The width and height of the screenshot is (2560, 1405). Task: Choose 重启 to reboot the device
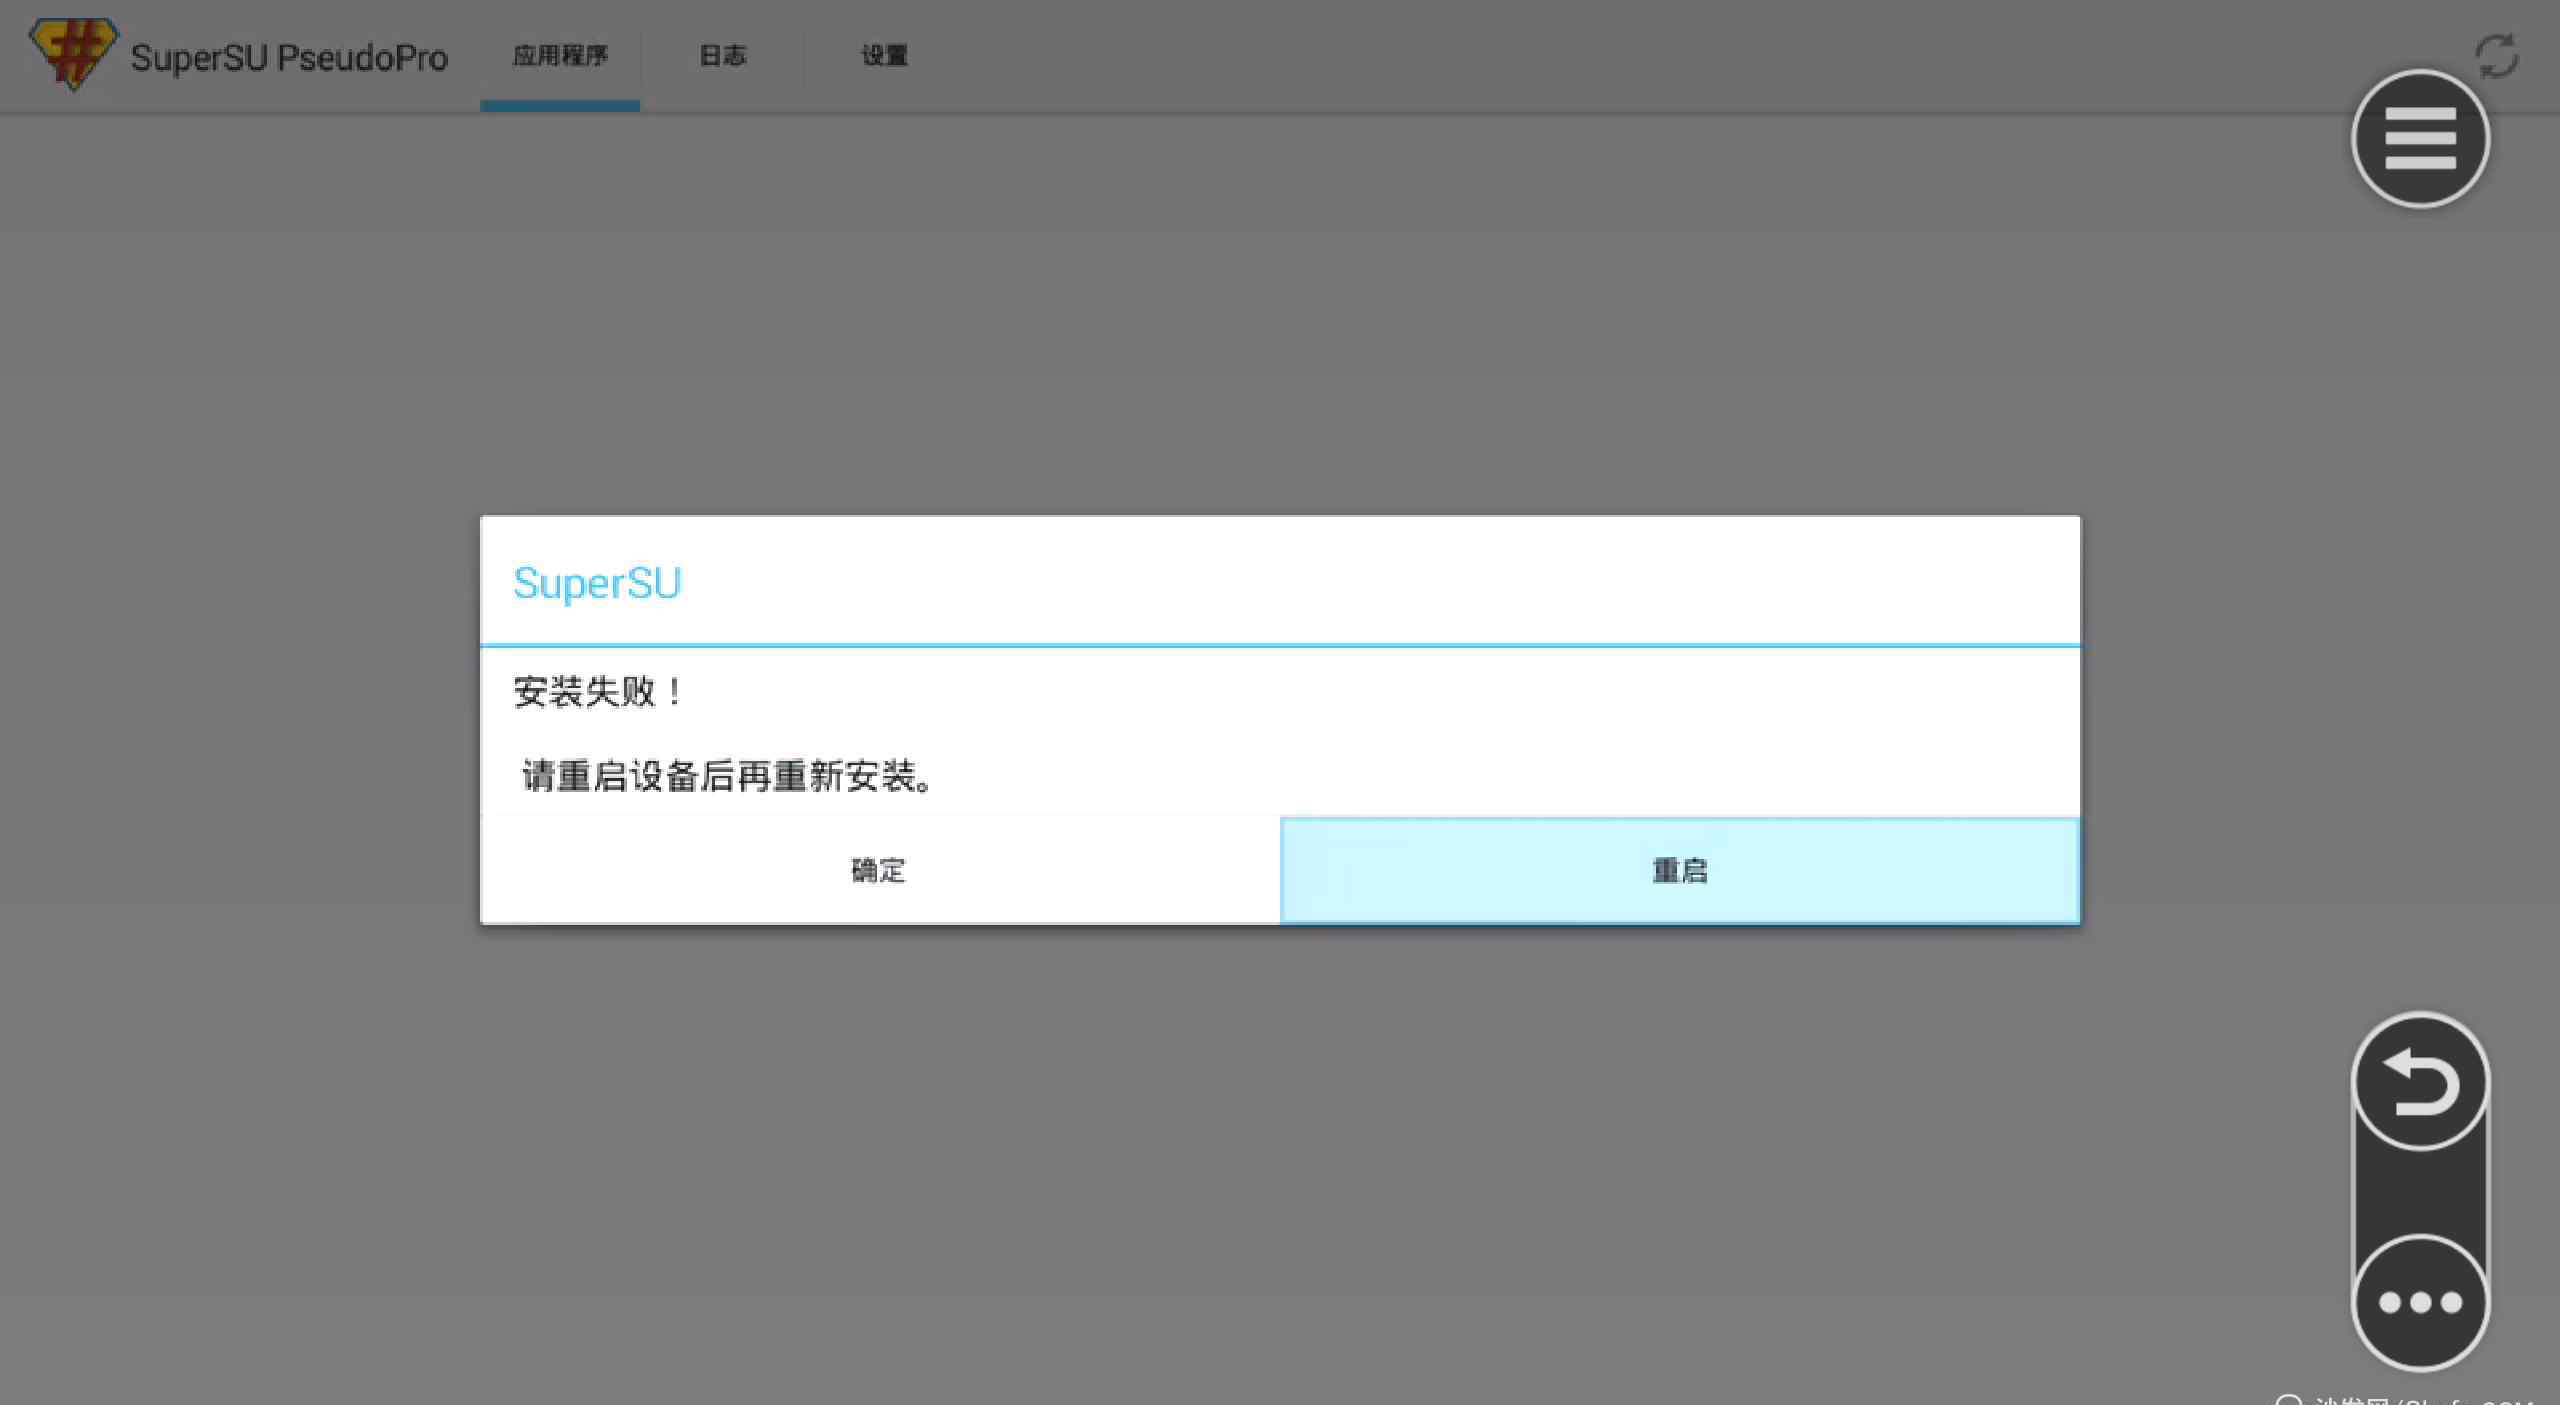pyautogui.click(x=1680, y=870)
